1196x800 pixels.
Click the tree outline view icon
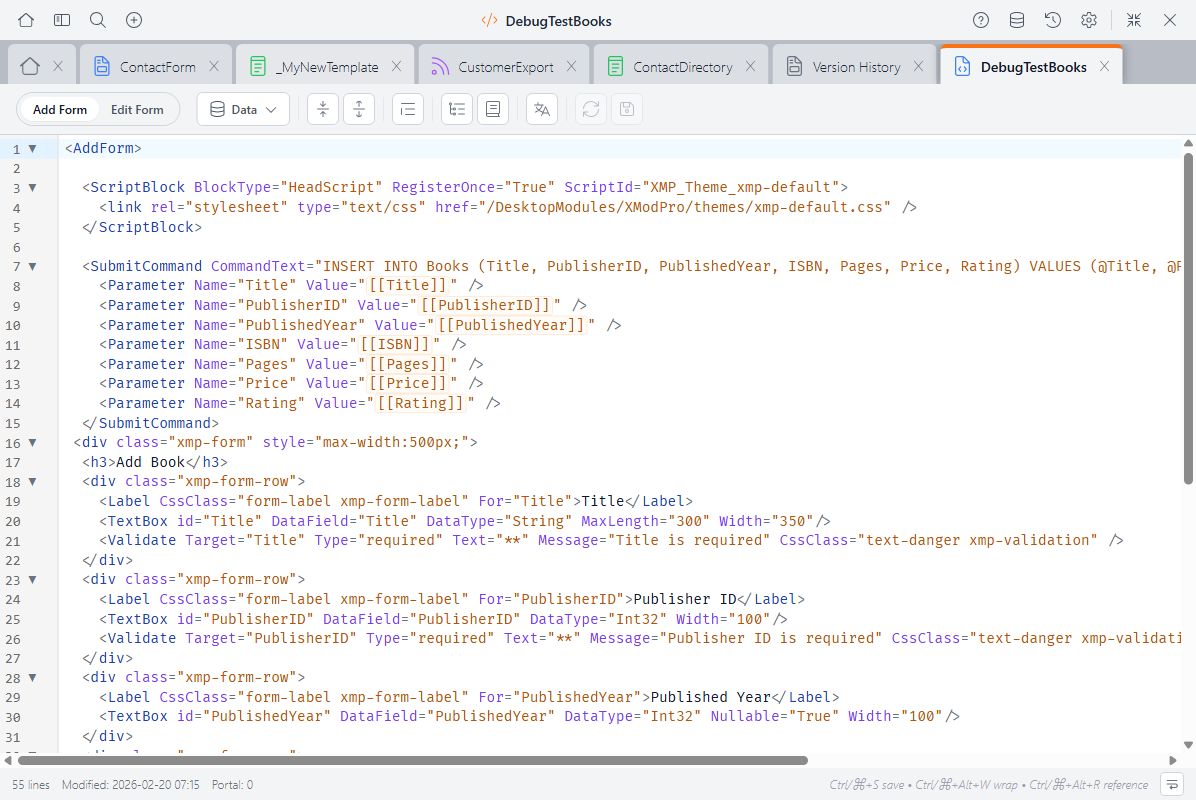(457, 109)
